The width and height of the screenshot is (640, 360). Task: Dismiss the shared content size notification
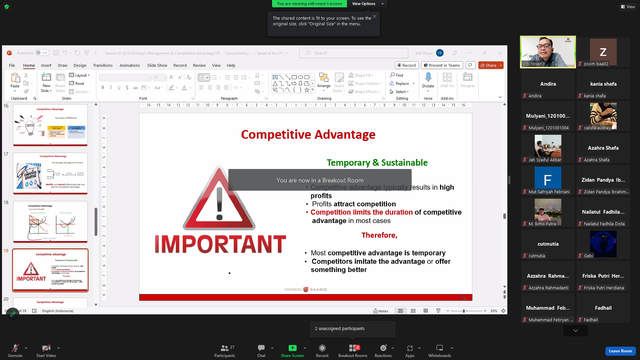coord(374,16)
